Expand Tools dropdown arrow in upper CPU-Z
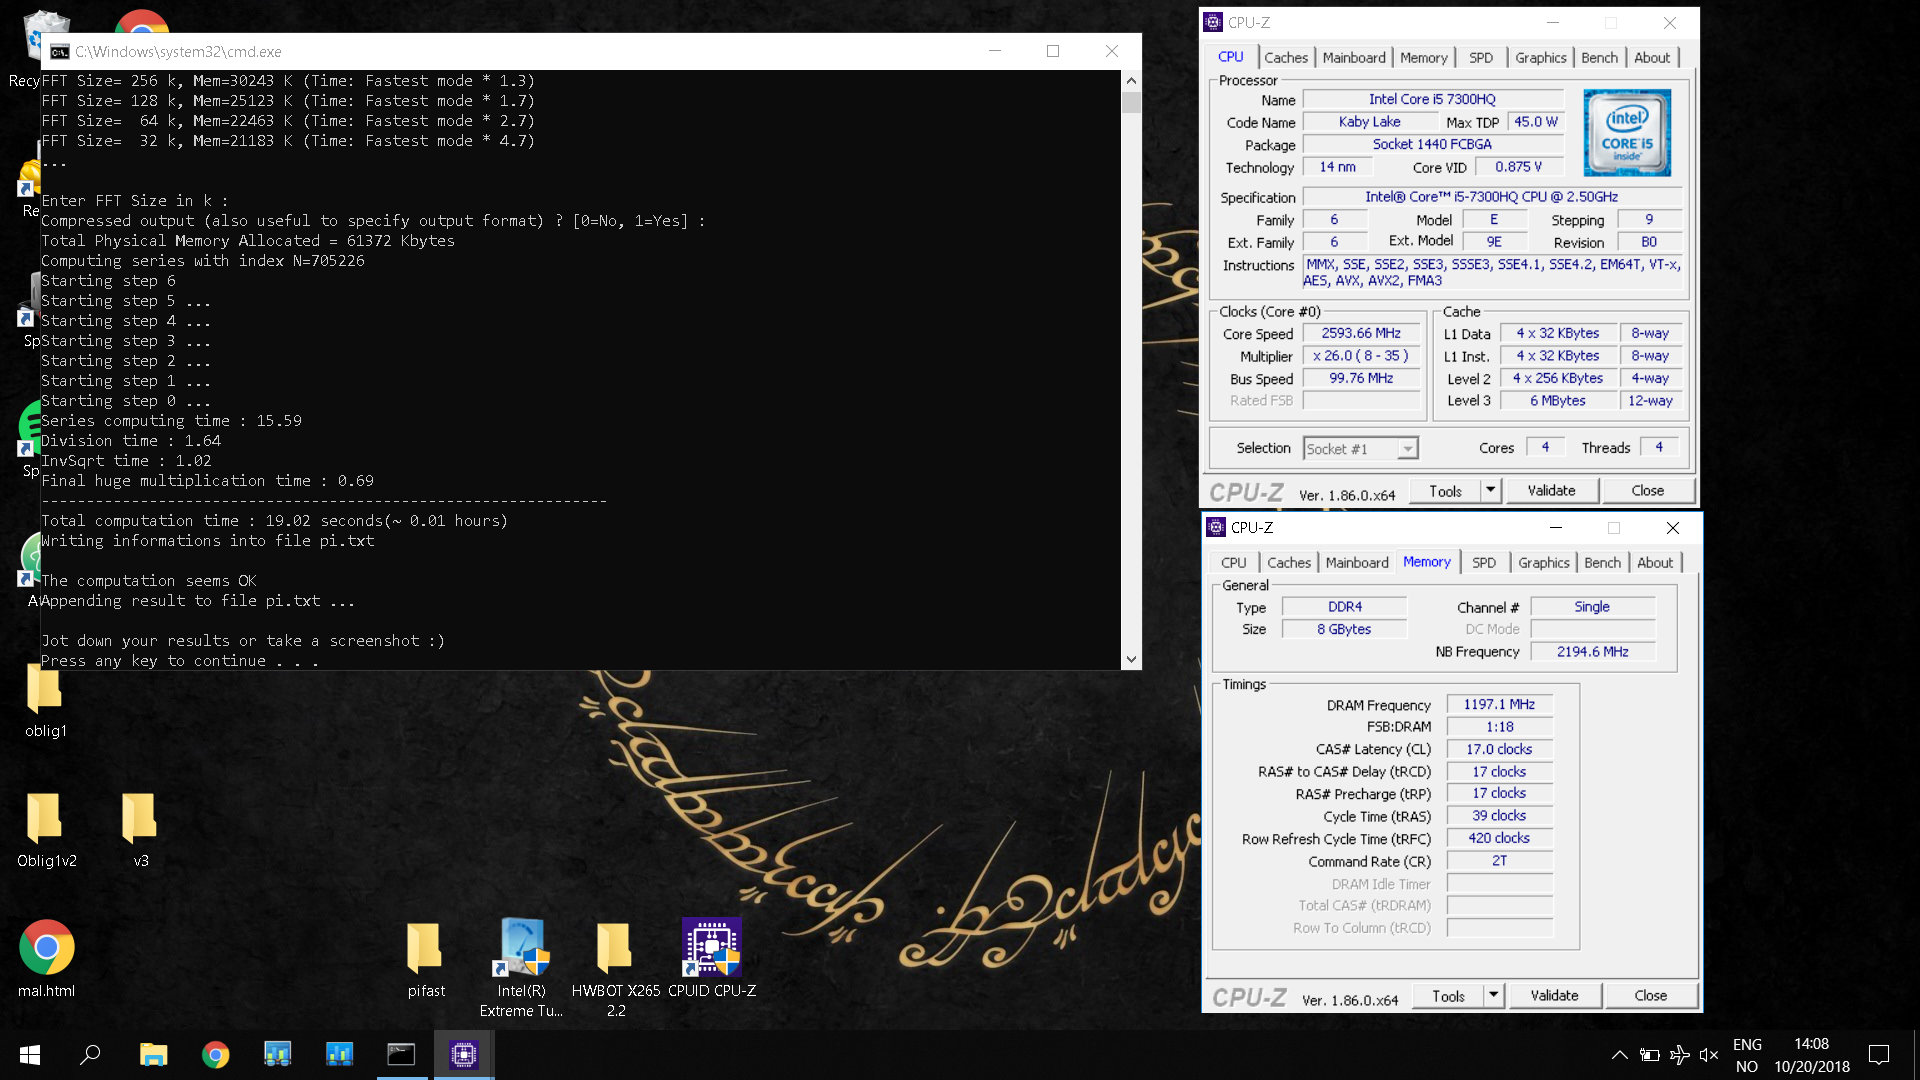 click(x=1490, y=491)
